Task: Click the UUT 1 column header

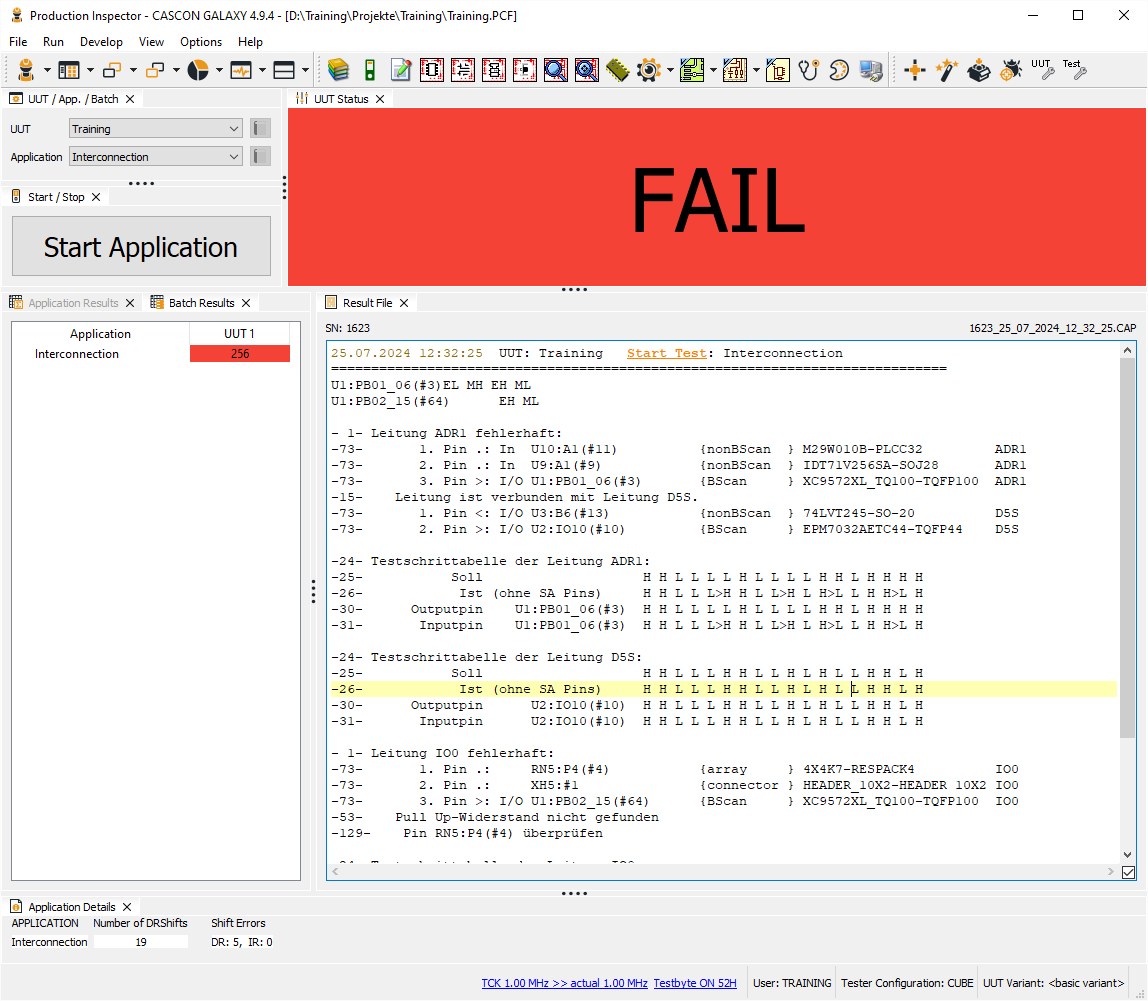Action: pos(239,333)
